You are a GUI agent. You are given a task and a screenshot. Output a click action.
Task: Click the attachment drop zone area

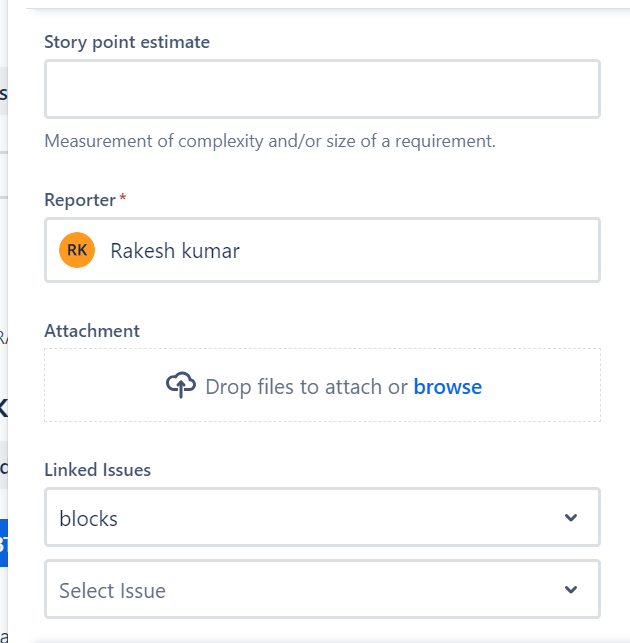[322, 410]
